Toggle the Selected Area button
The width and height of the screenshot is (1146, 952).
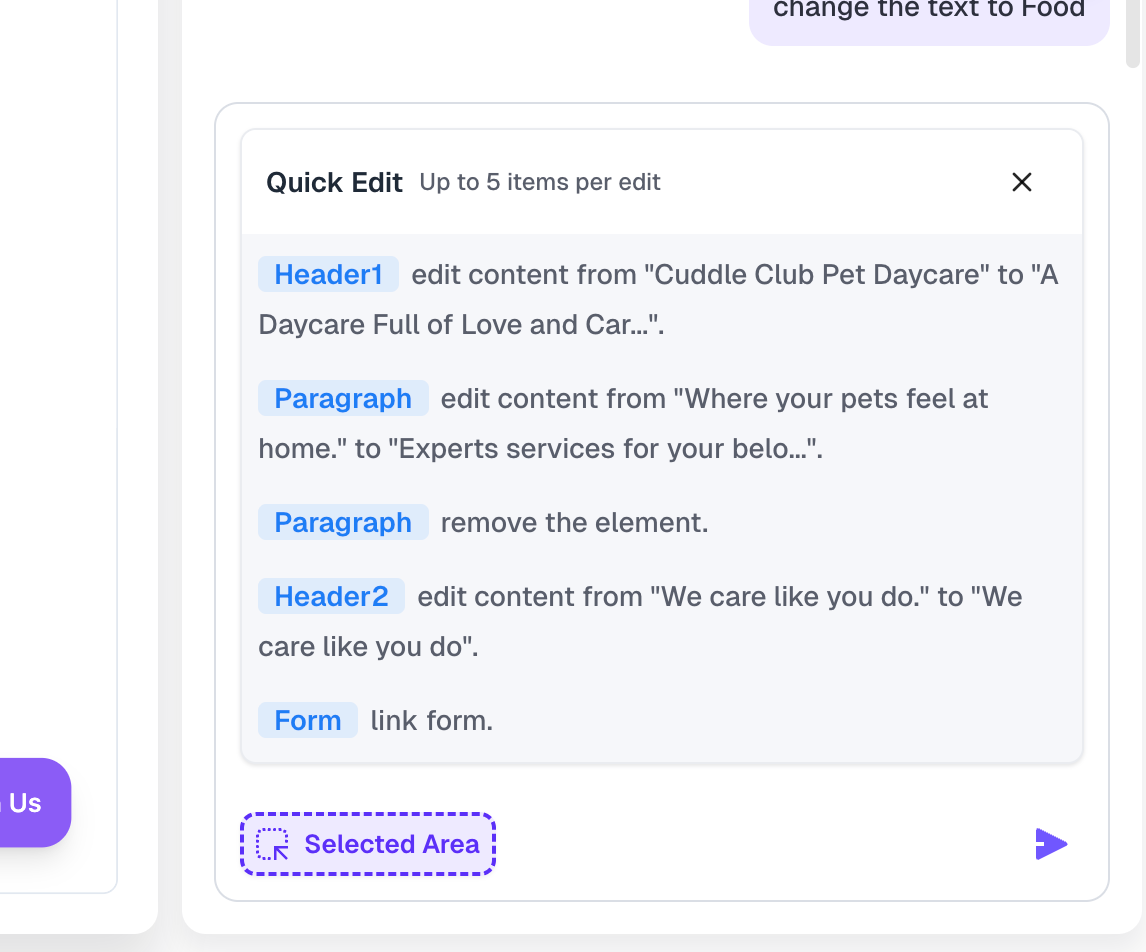pyautogui.click(x=368, y=844)
